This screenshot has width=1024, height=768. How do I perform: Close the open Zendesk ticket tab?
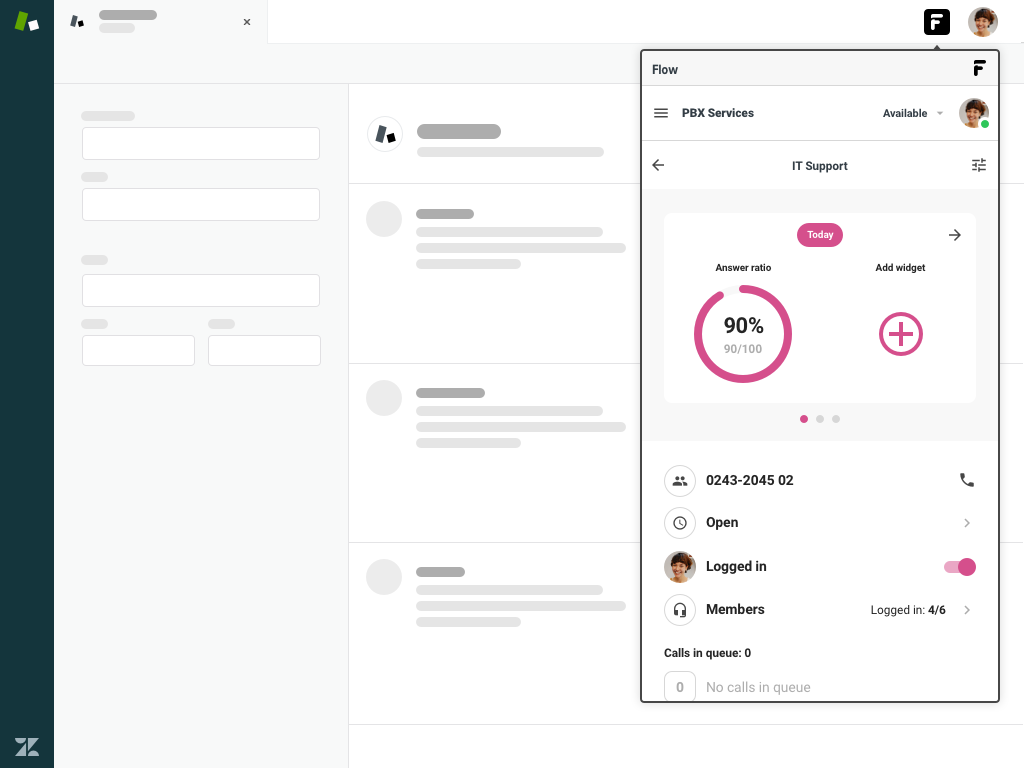click(x=247, y=22)
